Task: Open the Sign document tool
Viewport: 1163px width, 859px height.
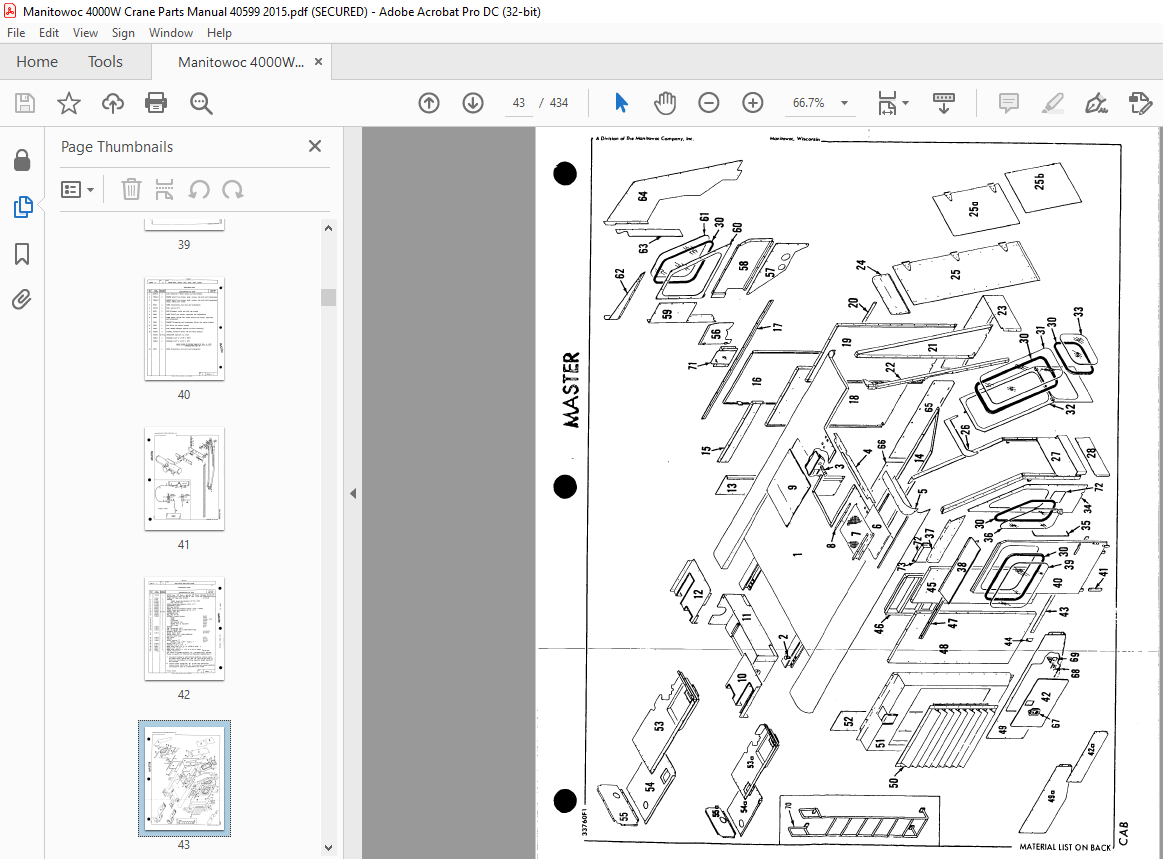Action: click(1096, 103)
